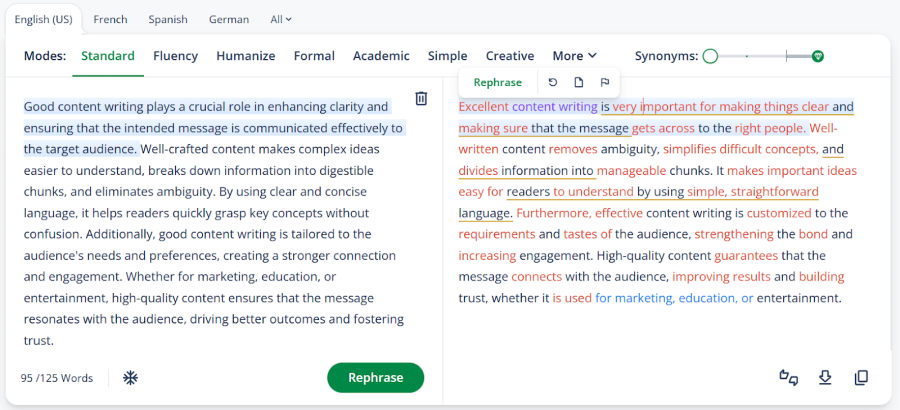Click the diamond premium handle on Synonyms slider
Screen dimensions: 900x410
(818, 56)
